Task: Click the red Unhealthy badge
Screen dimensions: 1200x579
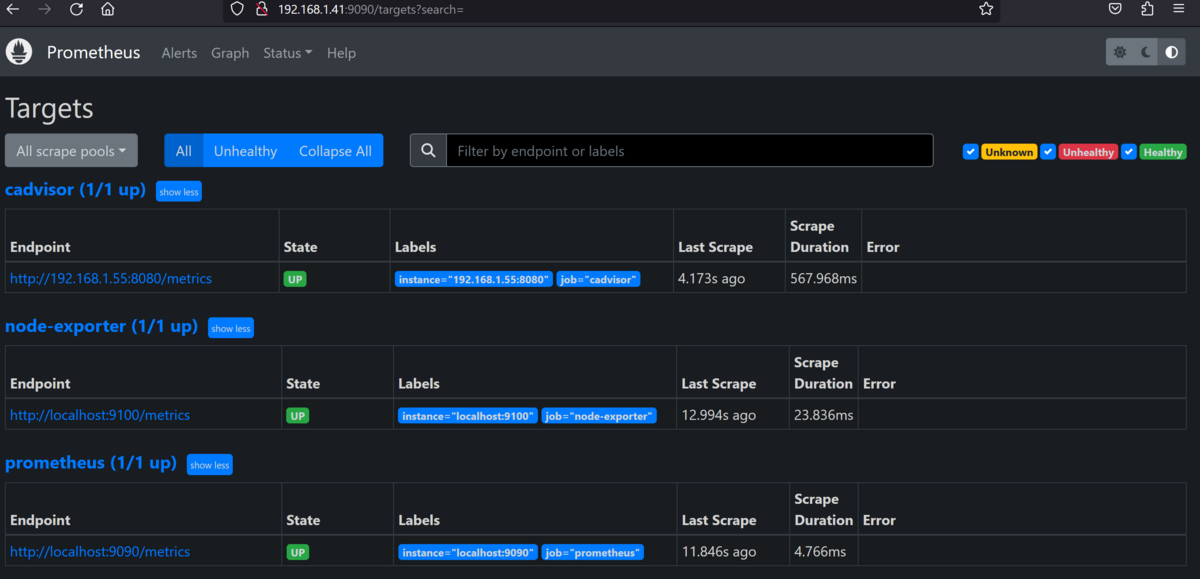Action: tap(1088, 152)
